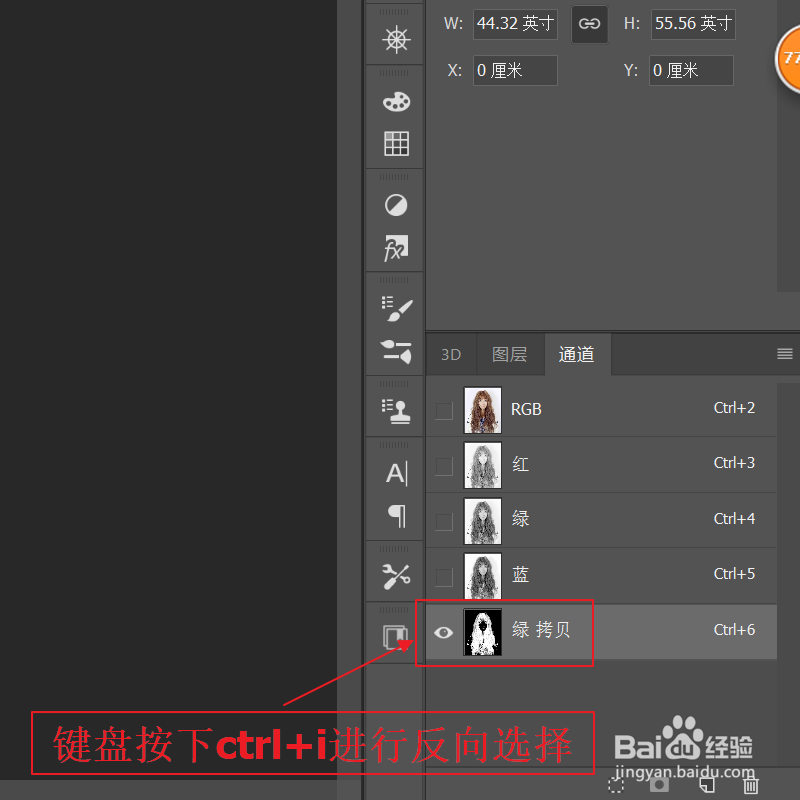Screen dimensions: 800x800
Task: Click the 红 channel thumbnail
Action: click(x=482, y=465)
